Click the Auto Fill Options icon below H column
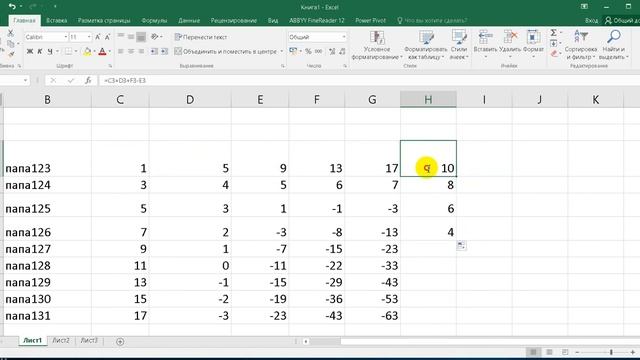 [461, 246]
